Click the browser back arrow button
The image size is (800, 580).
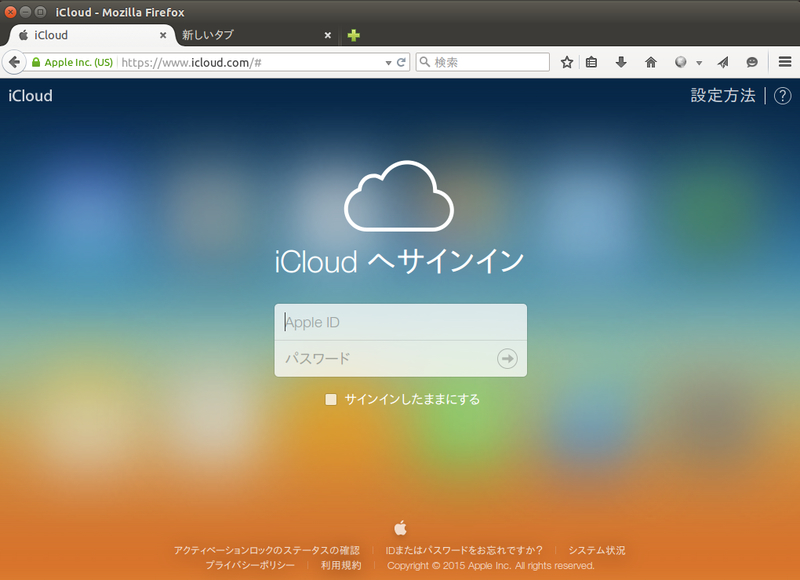pyautogui.click(x=14, y=62)
